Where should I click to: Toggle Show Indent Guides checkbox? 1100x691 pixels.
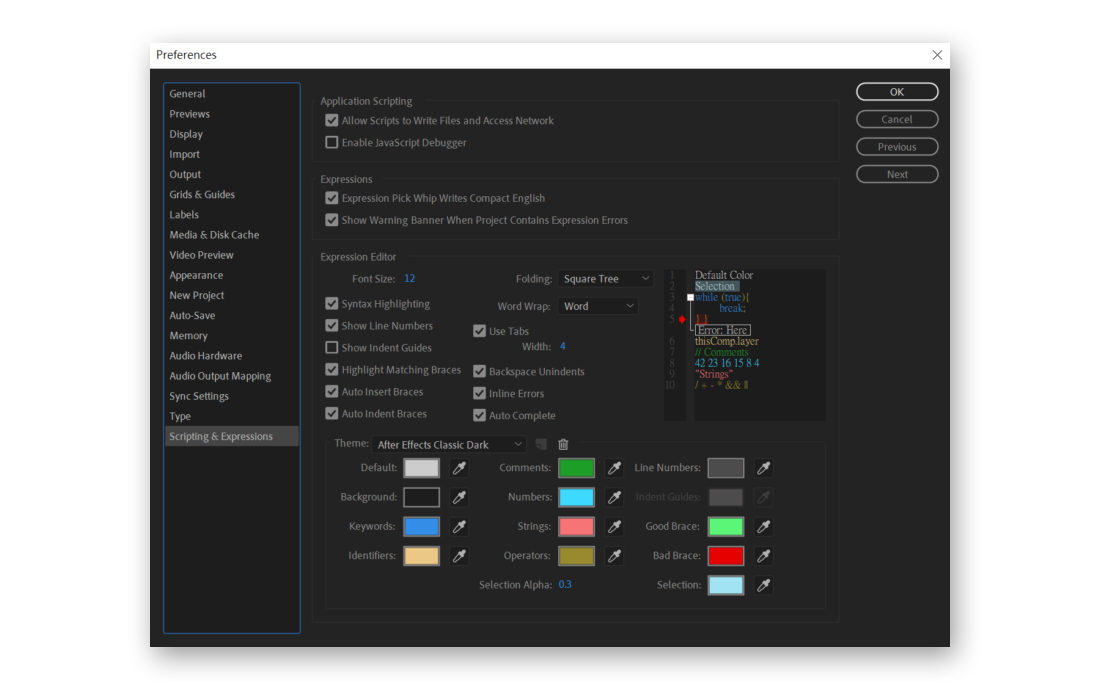(x=332, y=348)
